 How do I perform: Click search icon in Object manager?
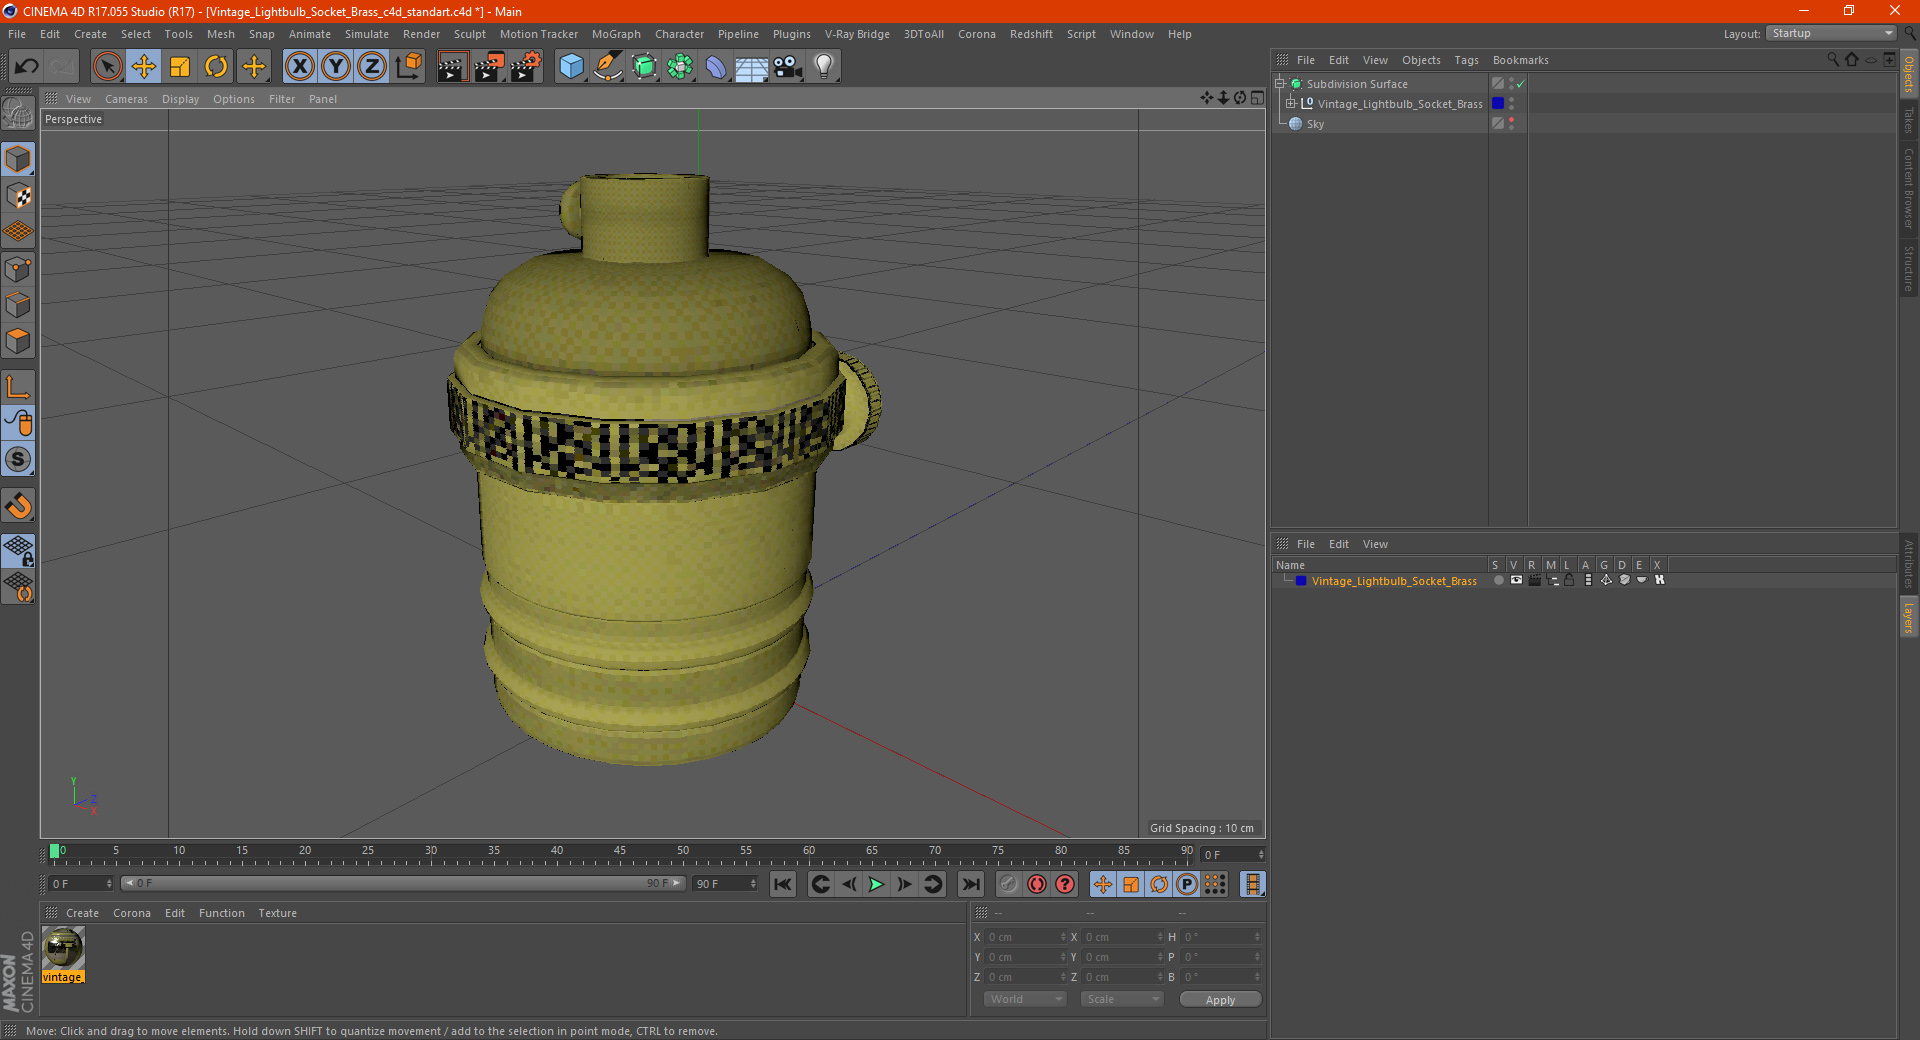[x=1833, y=60]
